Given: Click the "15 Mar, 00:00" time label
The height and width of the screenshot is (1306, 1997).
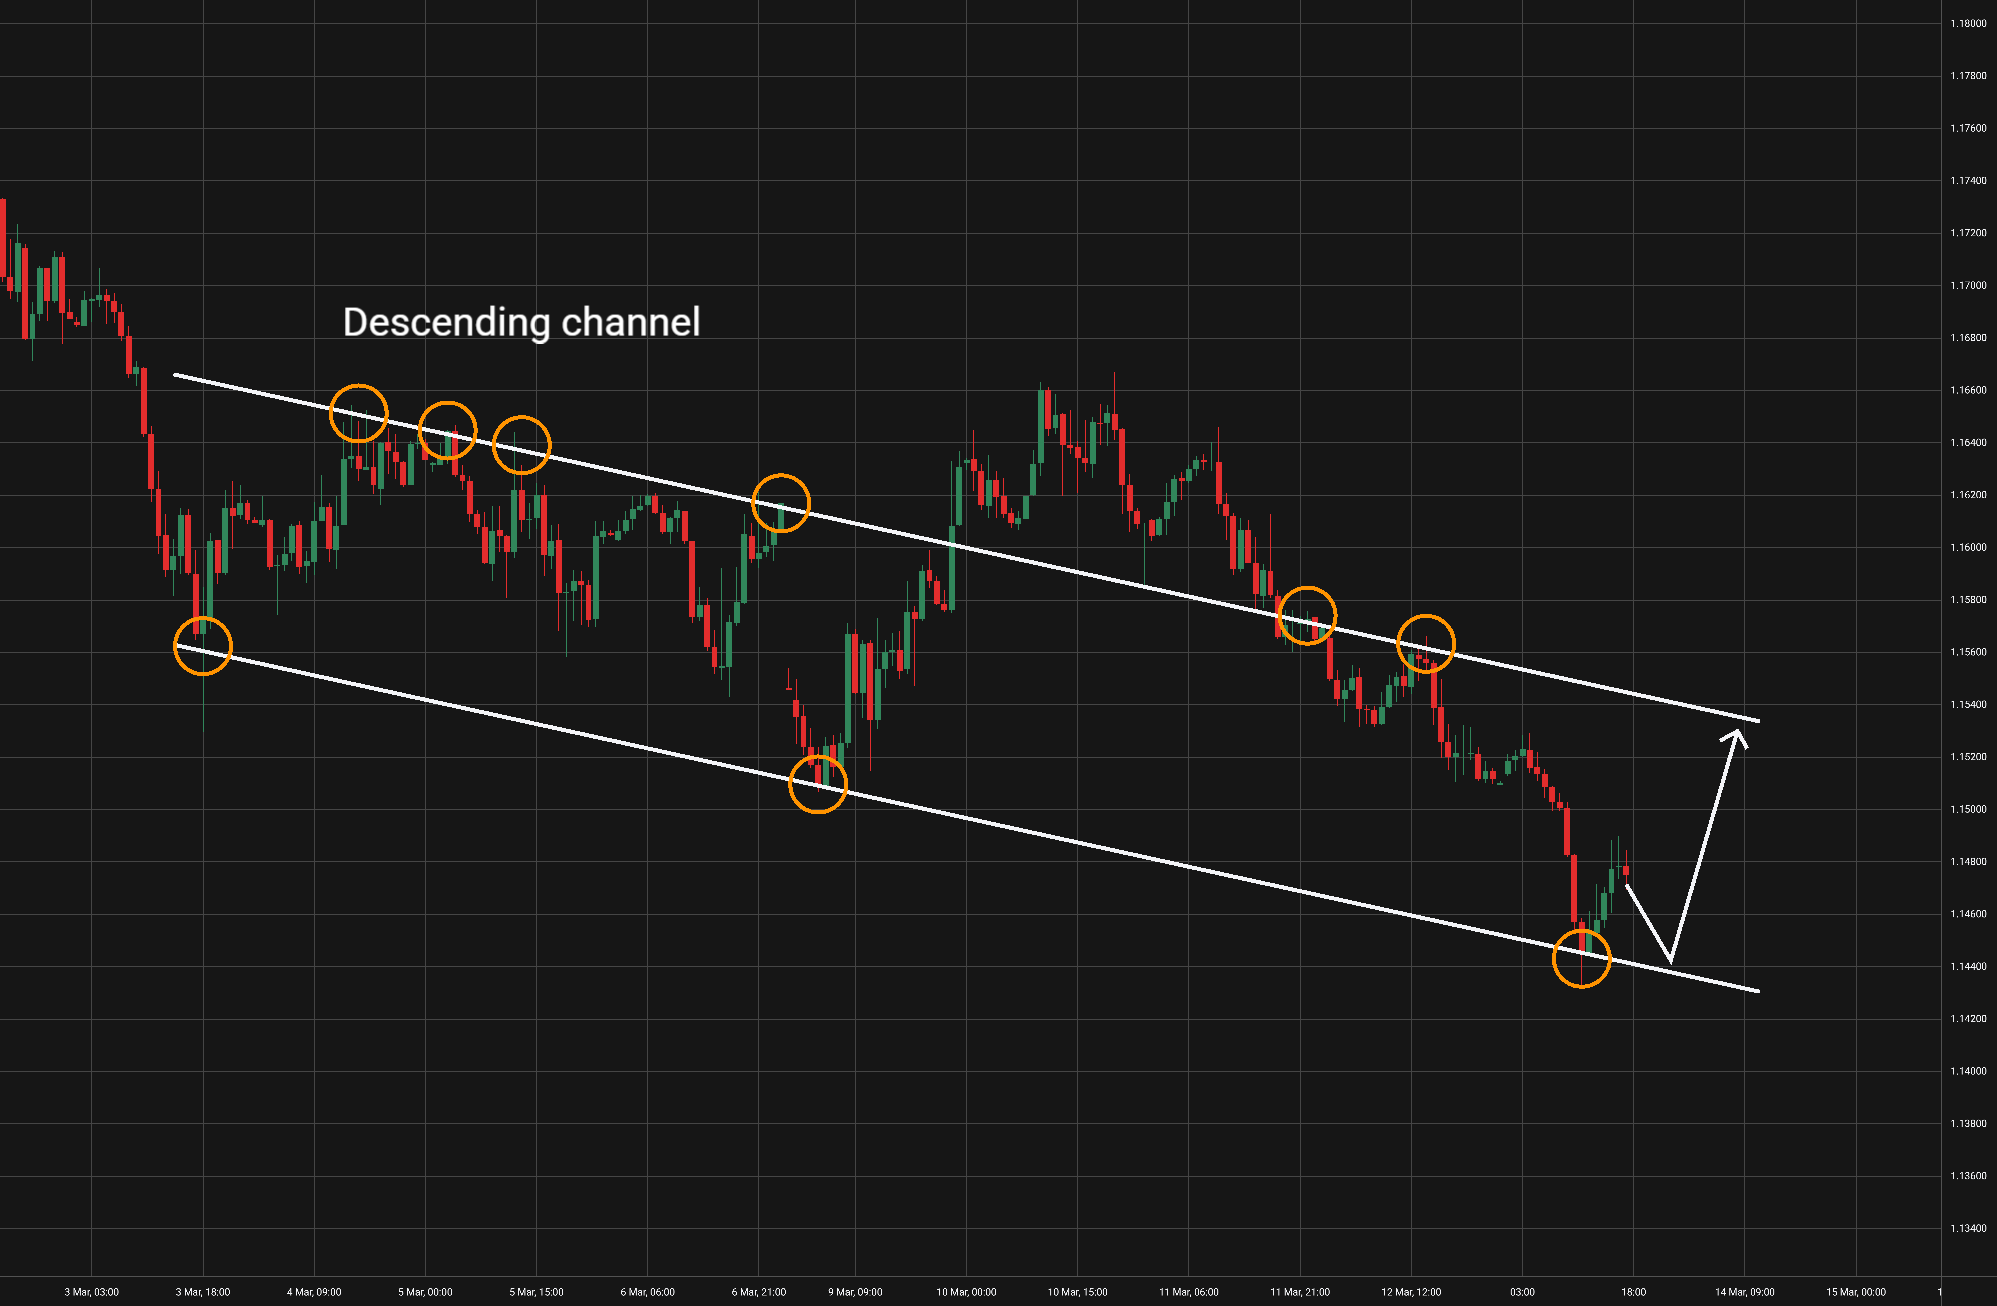Looking at the screenshot, I should [1856, 1292].
